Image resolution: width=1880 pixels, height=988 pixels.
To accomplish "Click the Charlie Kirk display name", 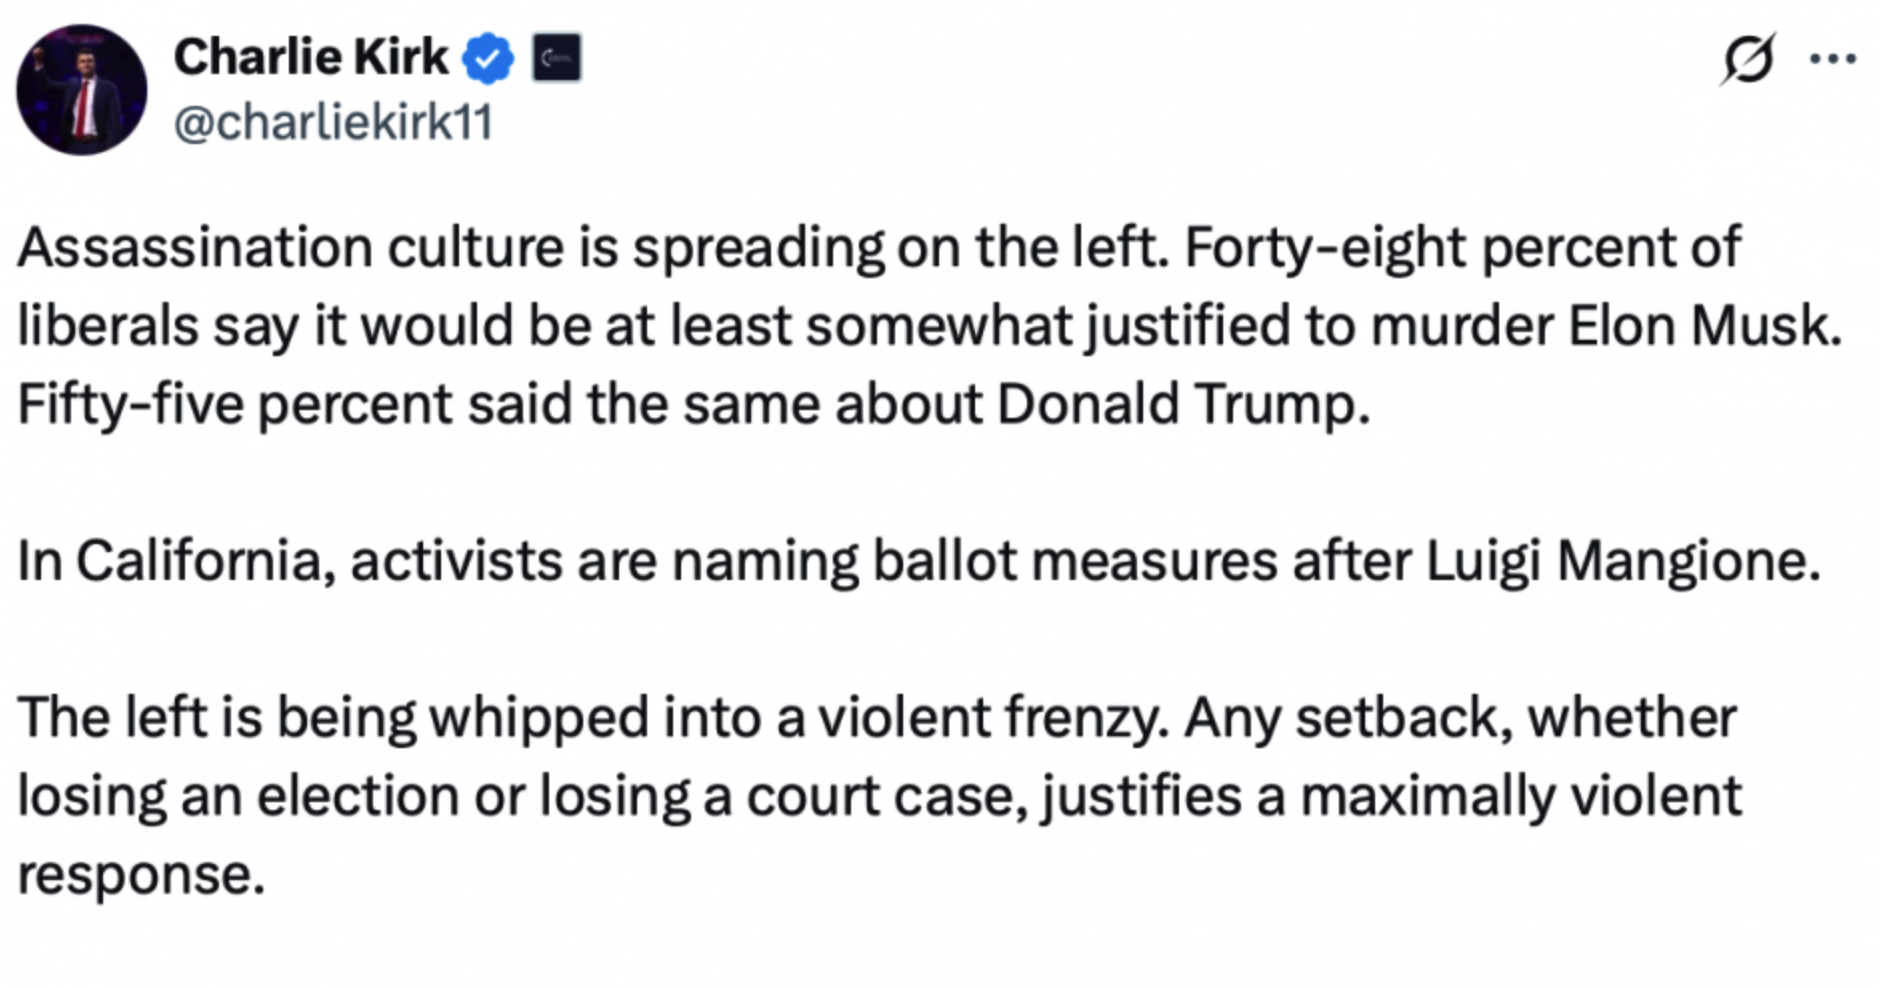I will coord(311,57).
